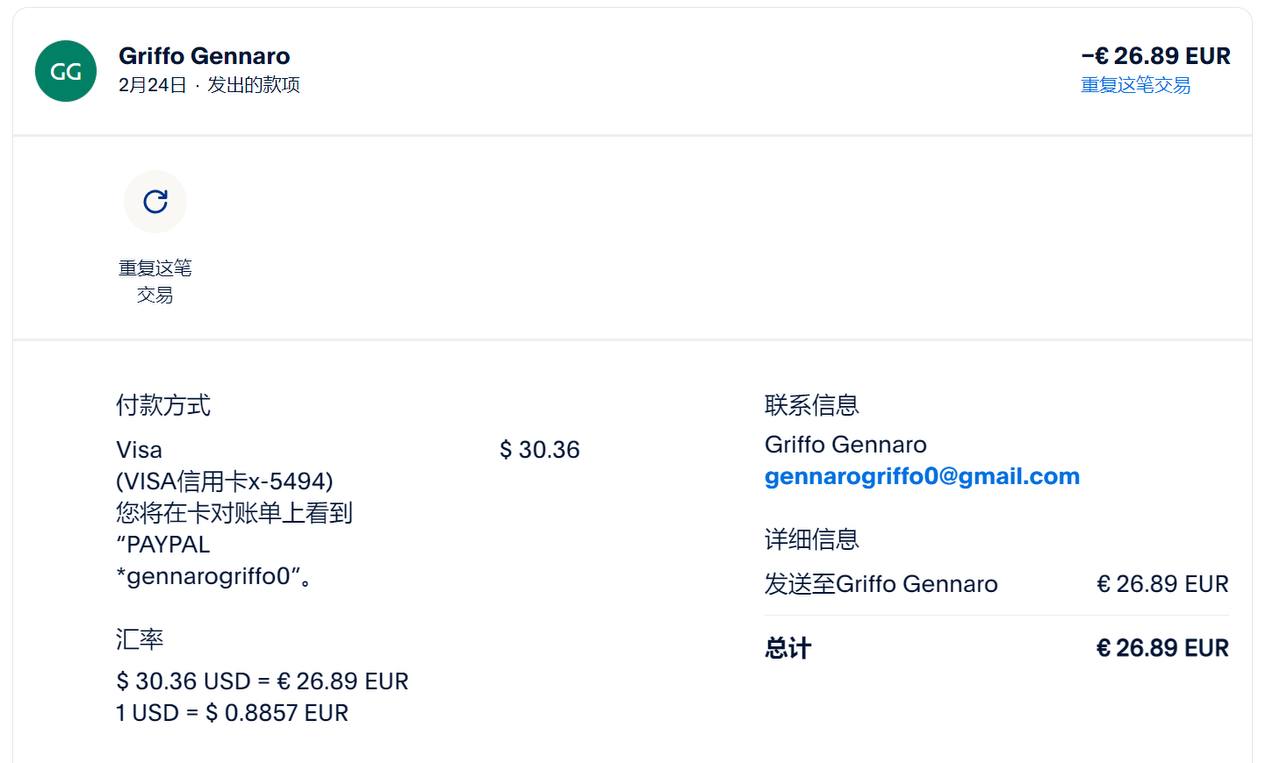Image resolution: width=1280 pixels, height=763 pixels.
Task: Click the 重复这笔交易 label below the arrow icon
Action: (x=155, y=281)
